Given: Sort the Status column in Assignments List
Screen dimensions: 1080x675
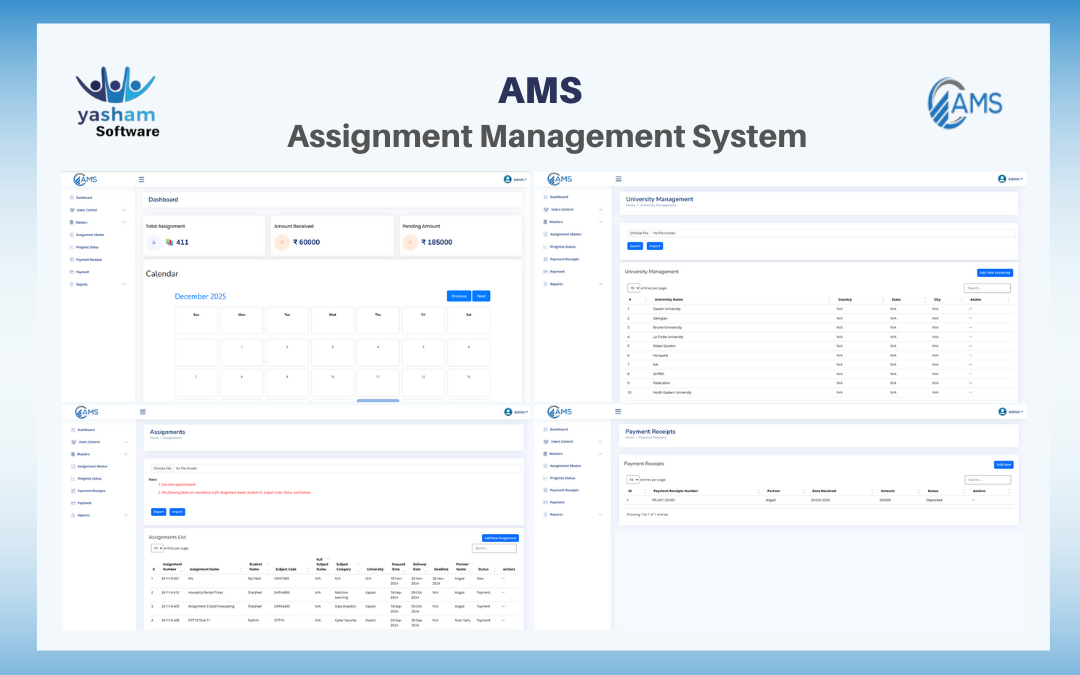Looking at the screenshot, I should point(480,569).
